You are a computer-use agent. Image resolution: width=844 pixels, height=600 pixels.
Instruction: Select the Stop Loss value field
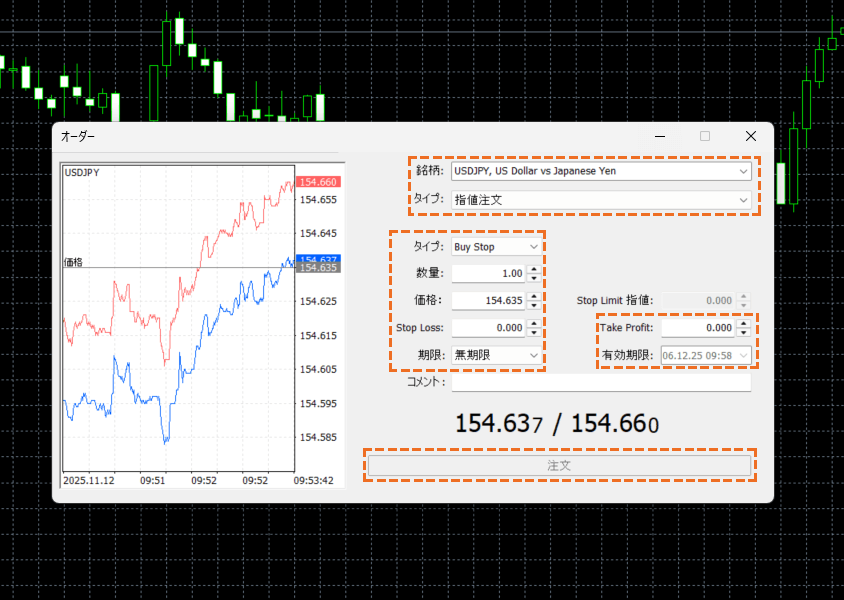coord(488,327)
